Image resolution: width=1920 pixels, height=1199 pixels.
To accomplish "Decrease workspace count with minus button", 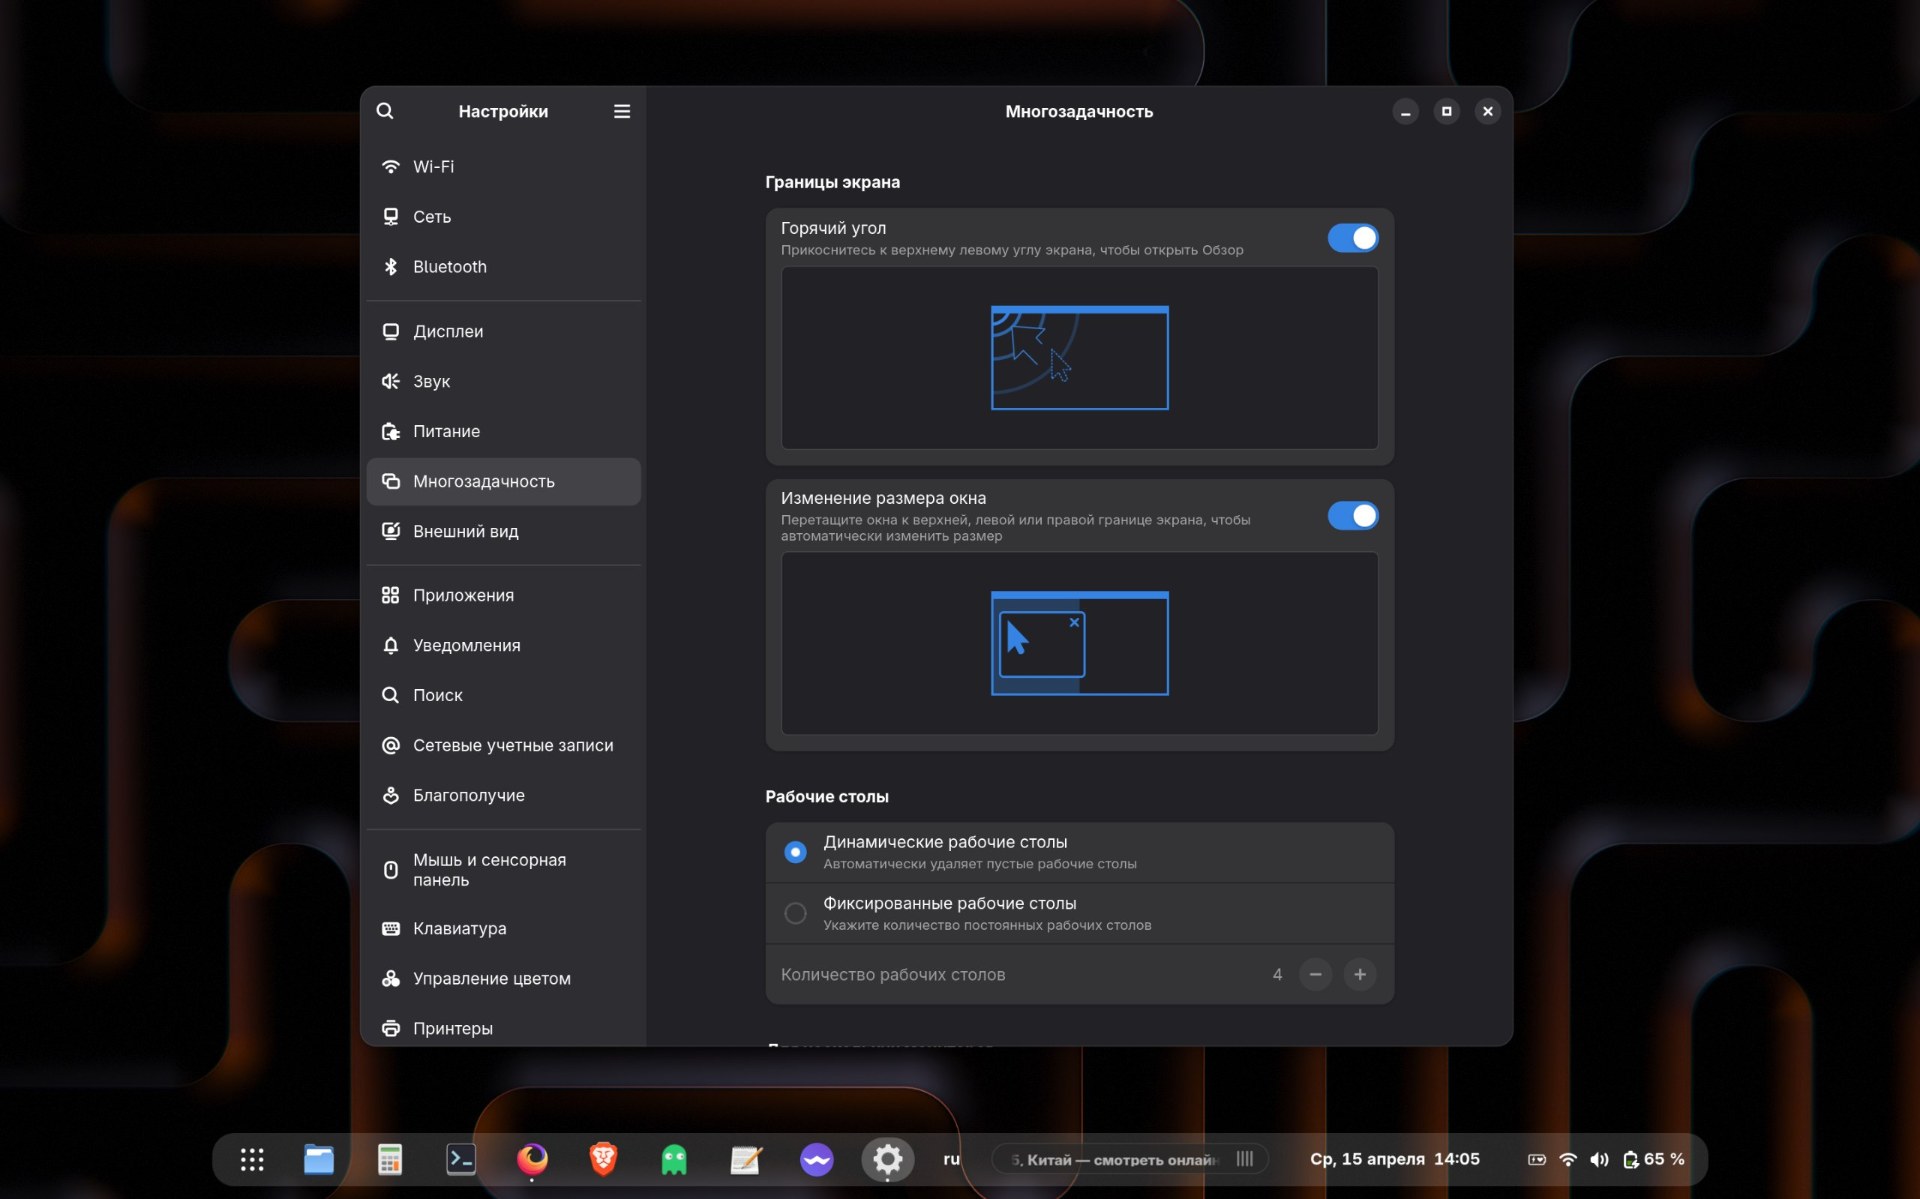I will 1315,974.
